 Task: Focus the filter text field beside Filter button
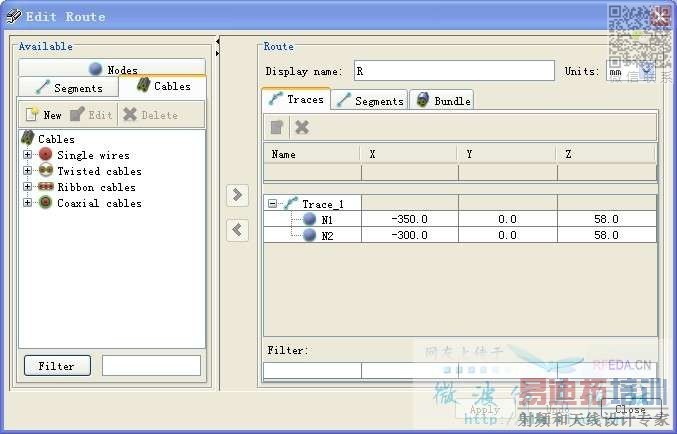(152, 365)
